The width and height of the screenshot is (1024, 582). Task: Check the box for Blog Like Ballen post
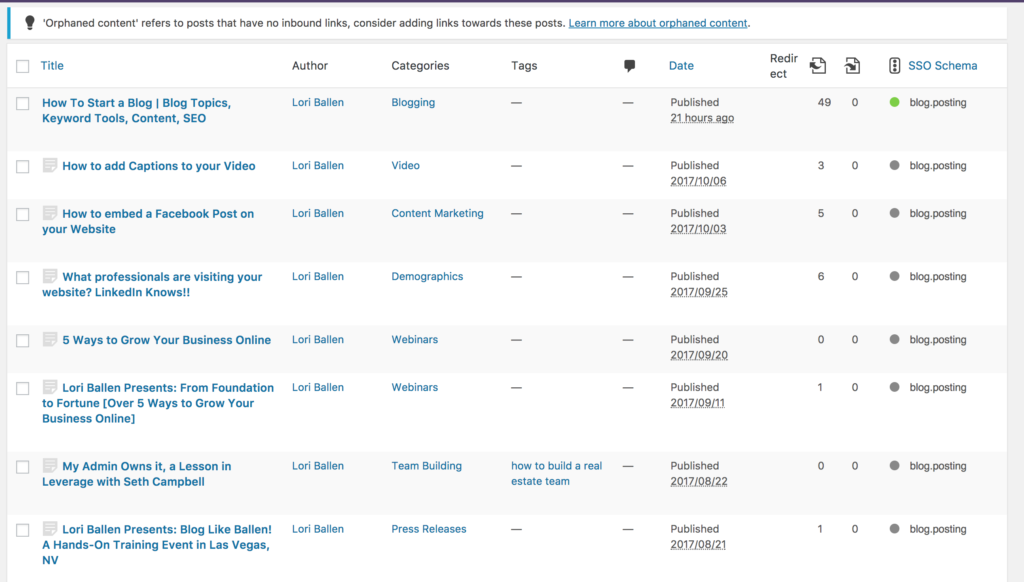[23, 530]
